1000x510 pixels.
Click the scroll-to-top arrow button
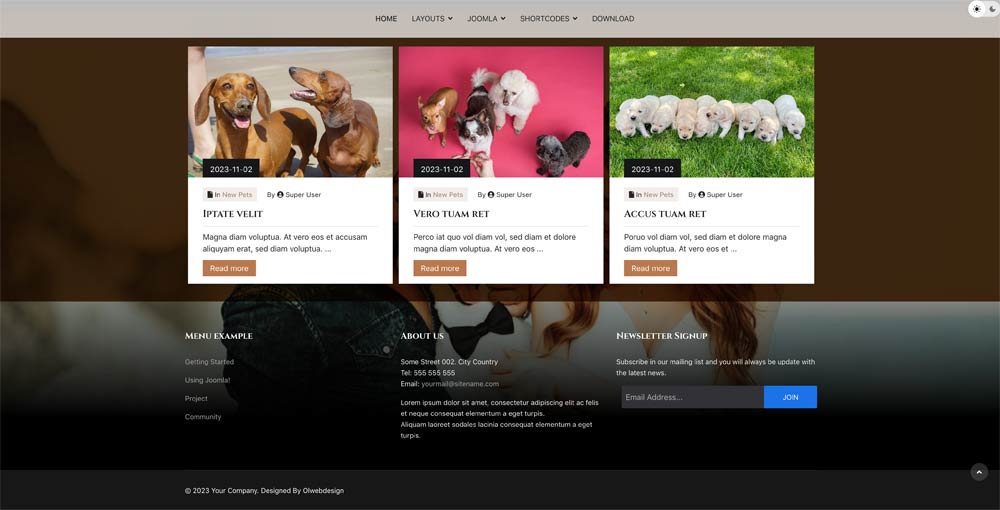[979, 472]
